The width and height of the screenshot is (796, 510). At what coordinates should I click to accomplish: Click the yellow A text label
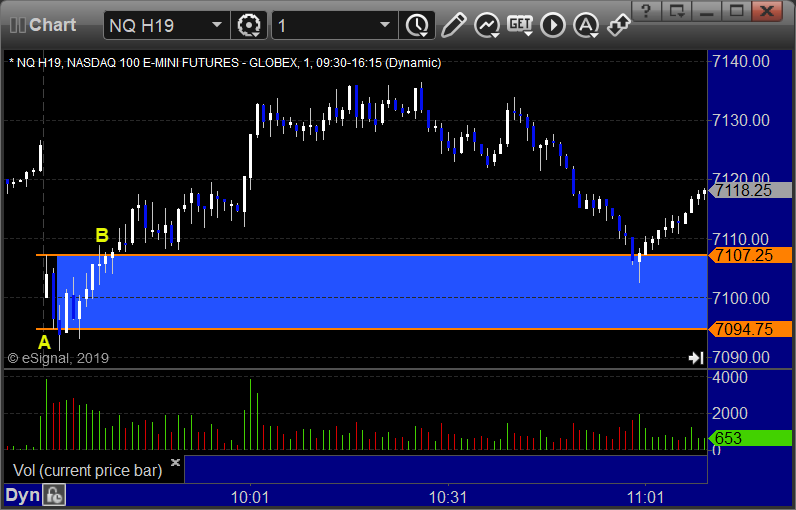(x=45, y=343)
